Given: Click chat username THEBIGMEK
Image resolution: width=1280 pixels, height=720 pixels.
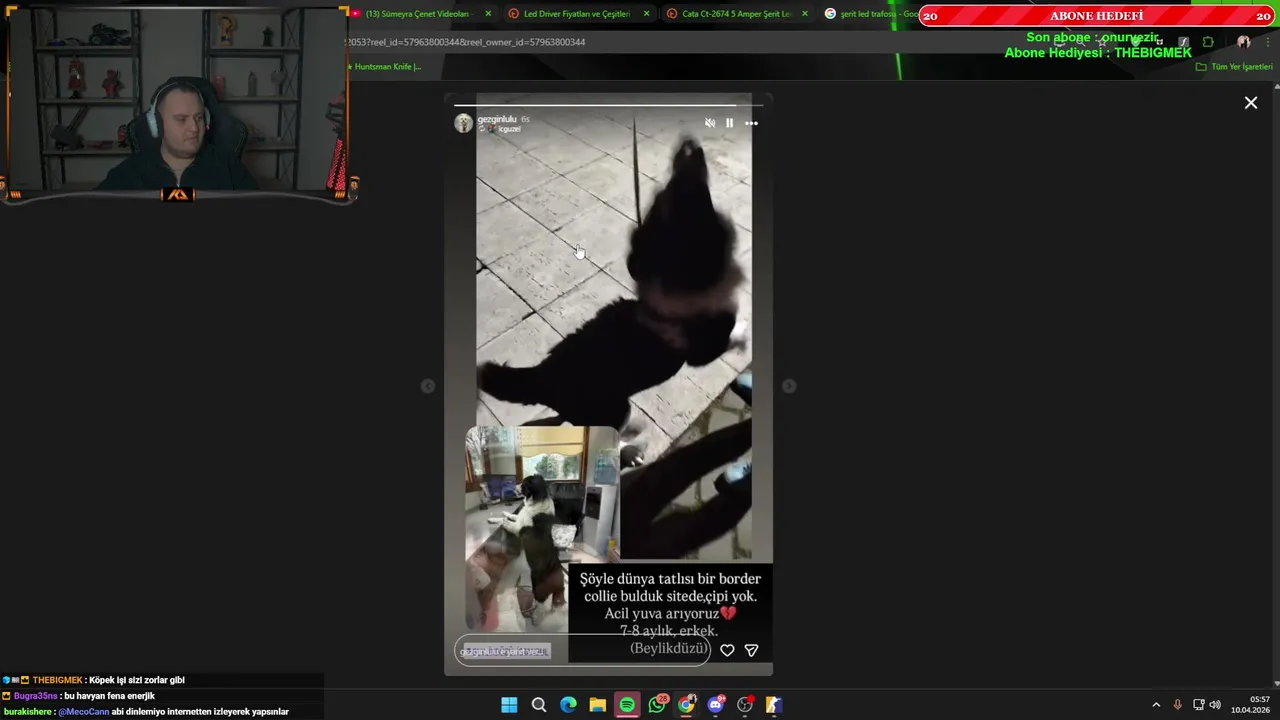Looking at the screenshot, I should [57, 680].
